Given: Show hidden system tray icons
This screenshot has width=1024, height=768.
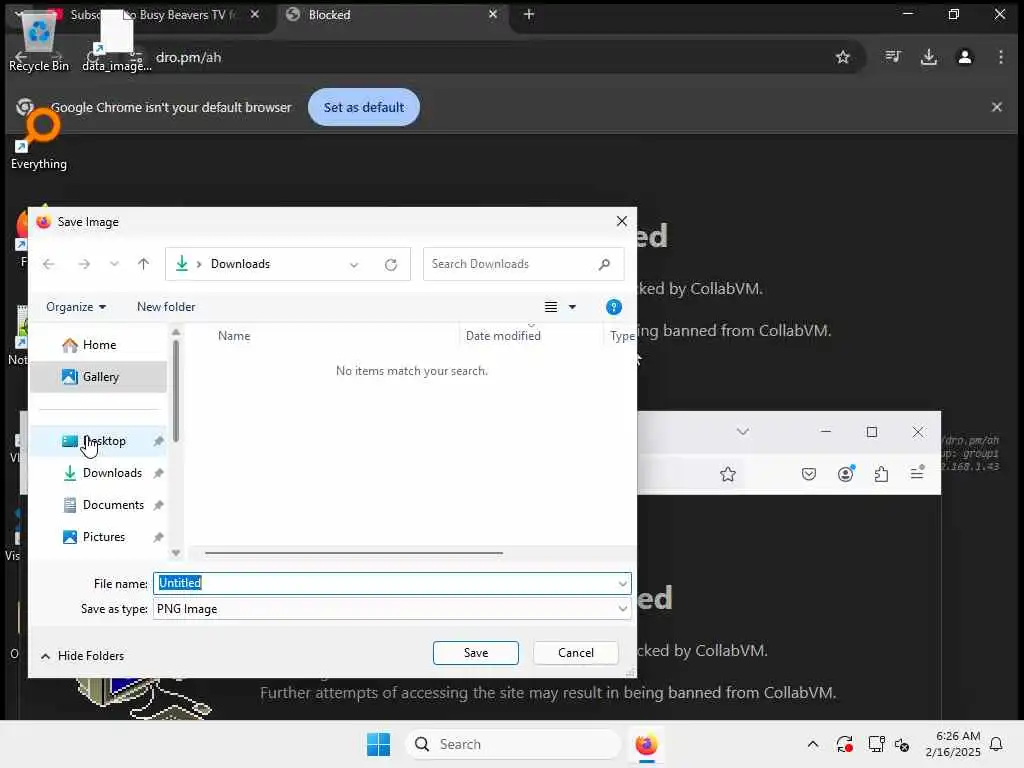Looking at the screenshot, I should (x=812, y=744).
